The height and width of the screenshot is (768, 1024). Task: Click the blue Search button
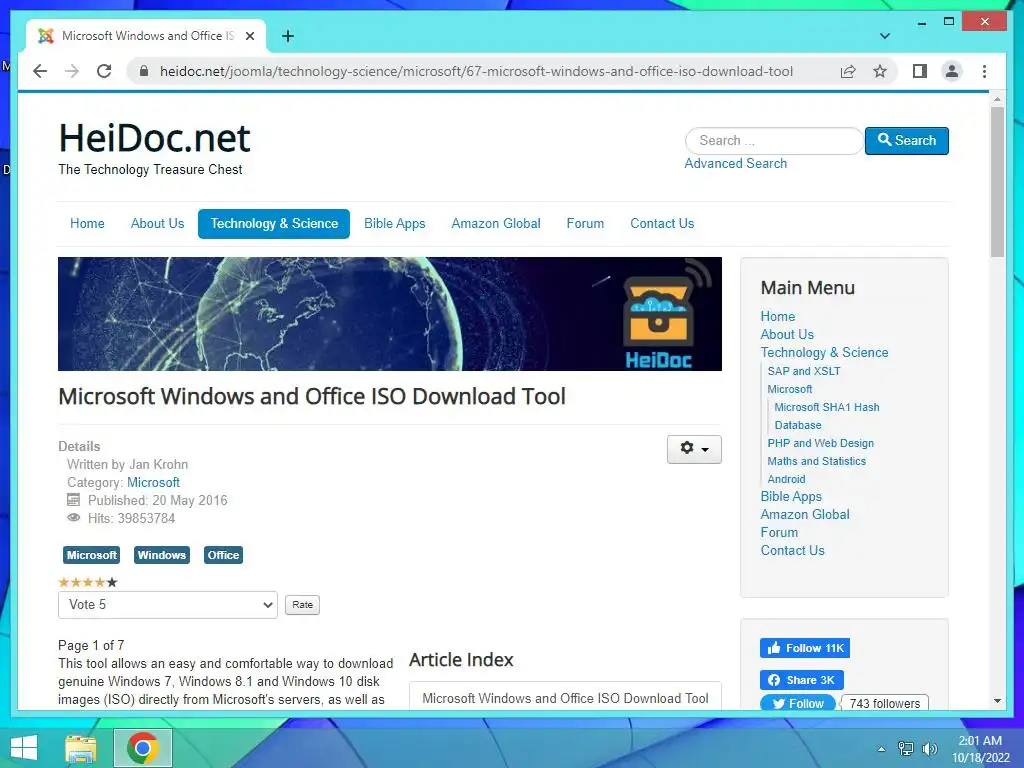(906, 140)
